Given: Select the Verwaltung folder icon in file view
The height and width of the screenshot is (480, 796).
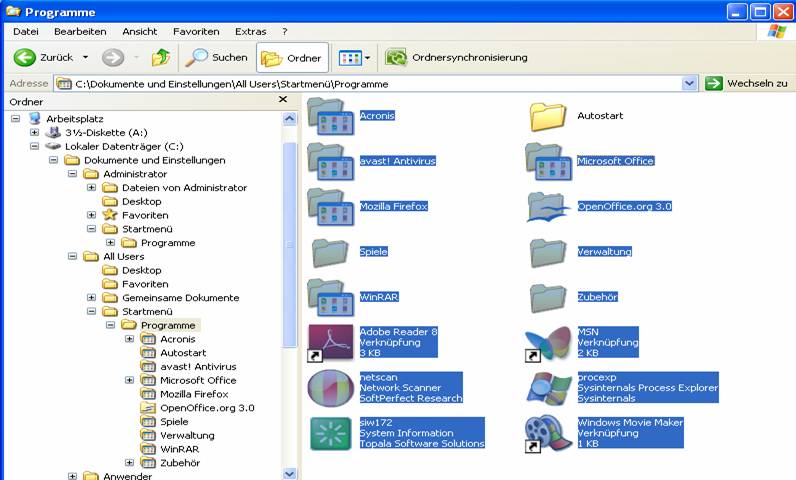Looking at the screenshot, I should pos(548,253).
